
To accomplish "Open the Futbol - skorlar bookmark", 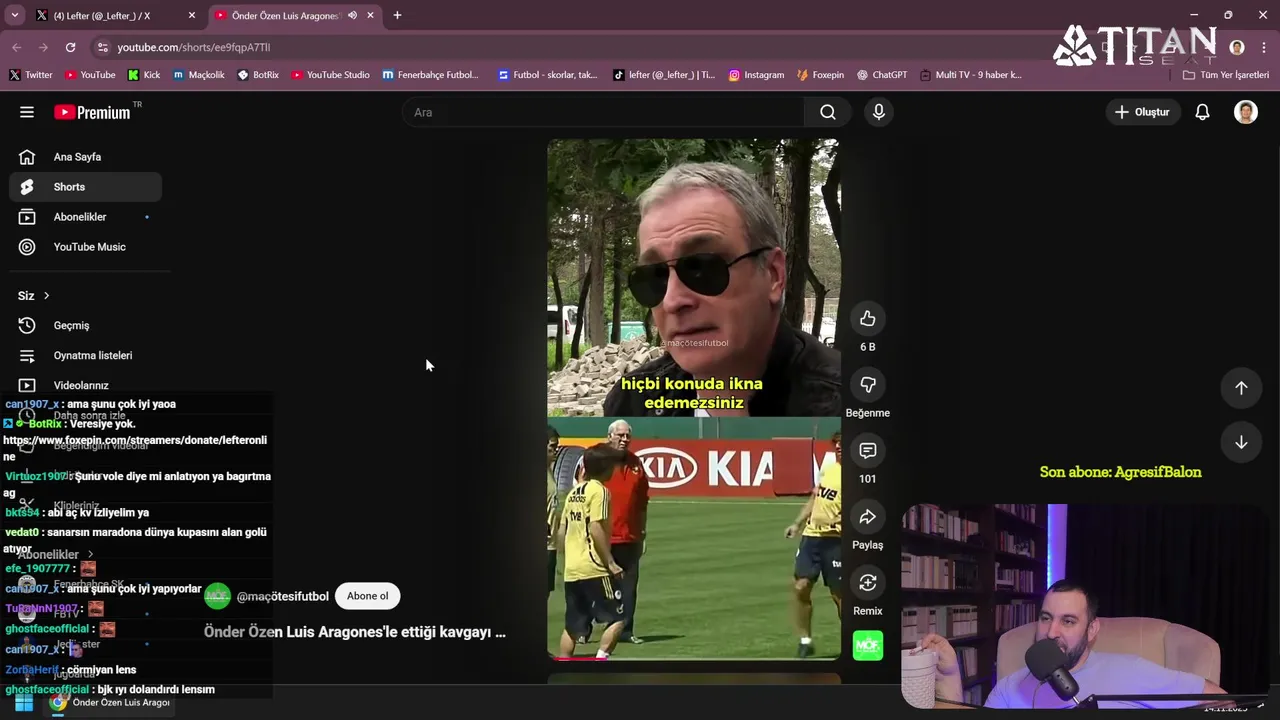I will pos(548,75).
